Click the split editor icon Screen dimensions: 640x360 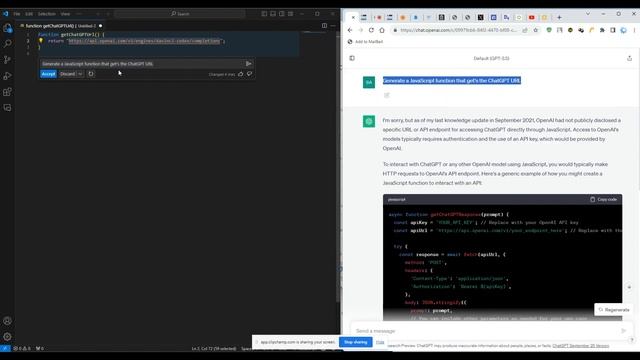point(324,26)
